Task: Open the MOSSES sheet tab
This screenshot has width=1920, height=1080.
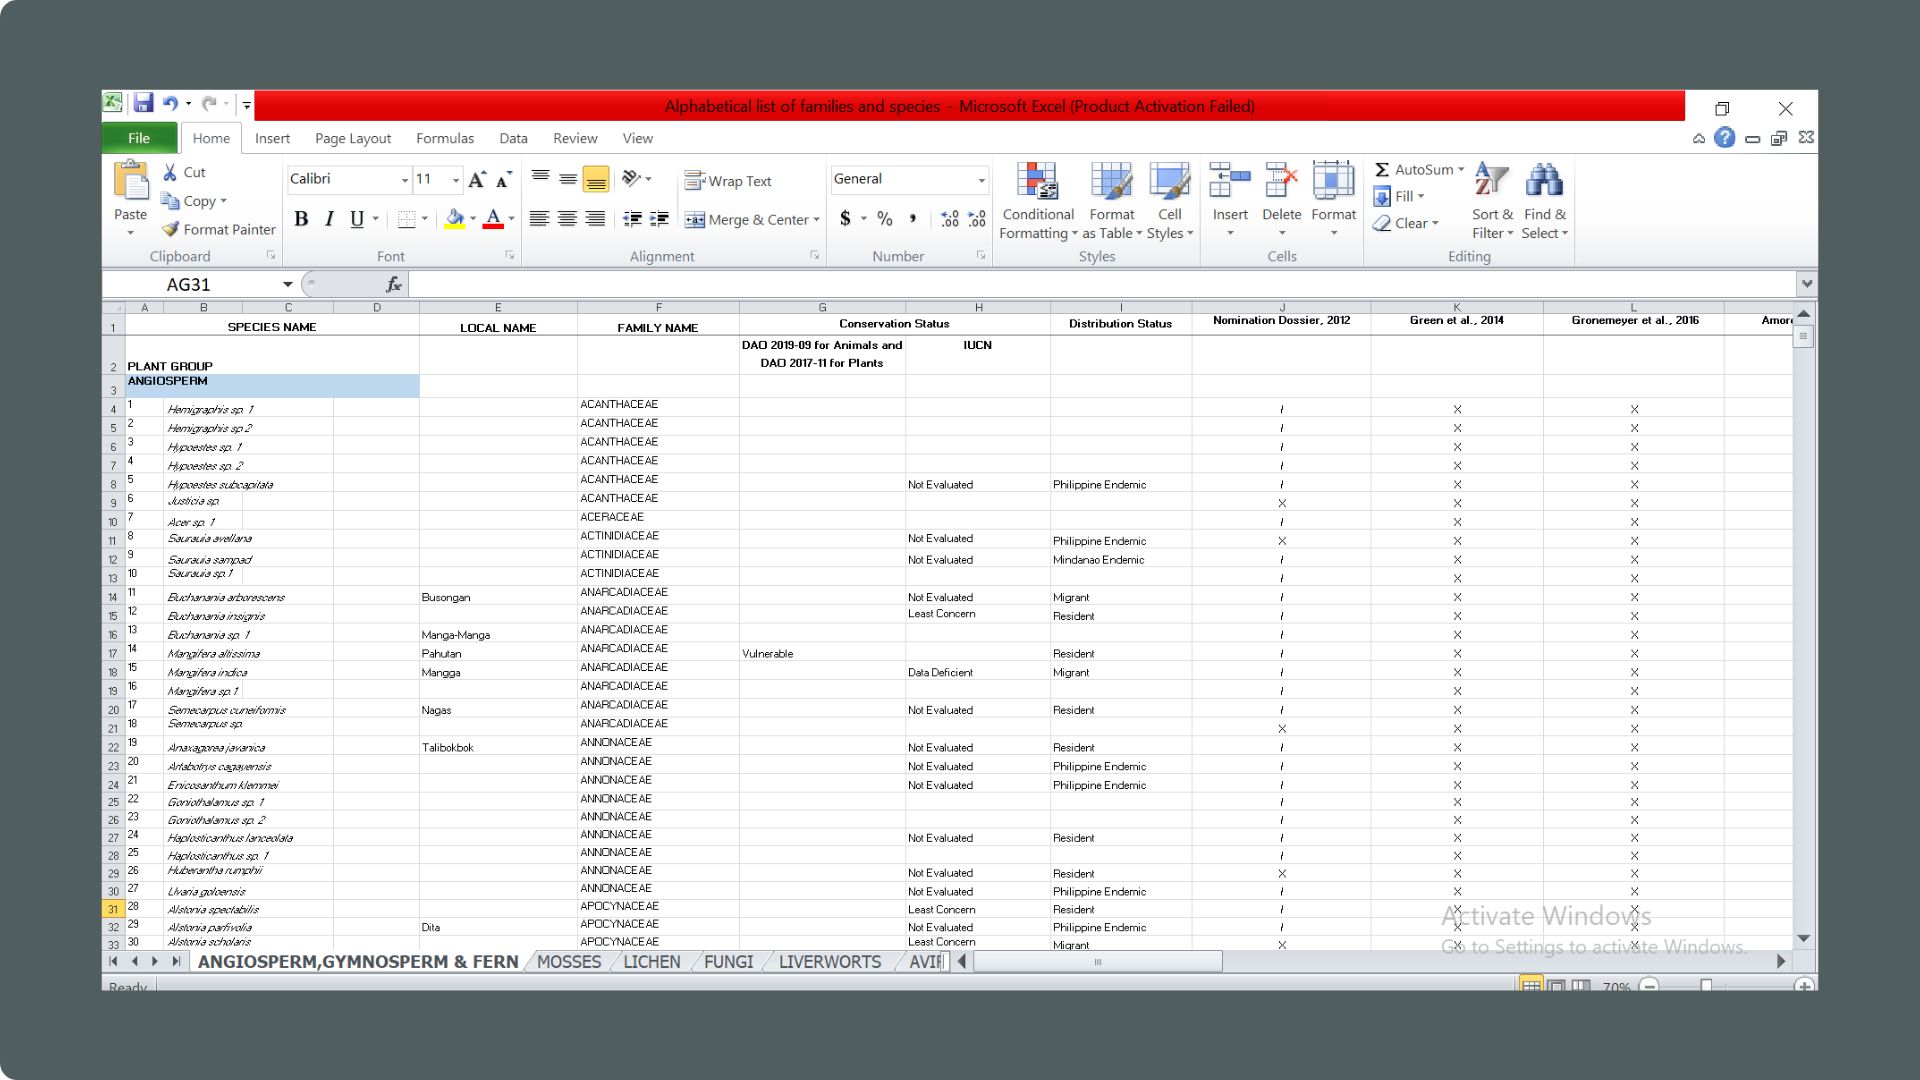Action: 569,962
